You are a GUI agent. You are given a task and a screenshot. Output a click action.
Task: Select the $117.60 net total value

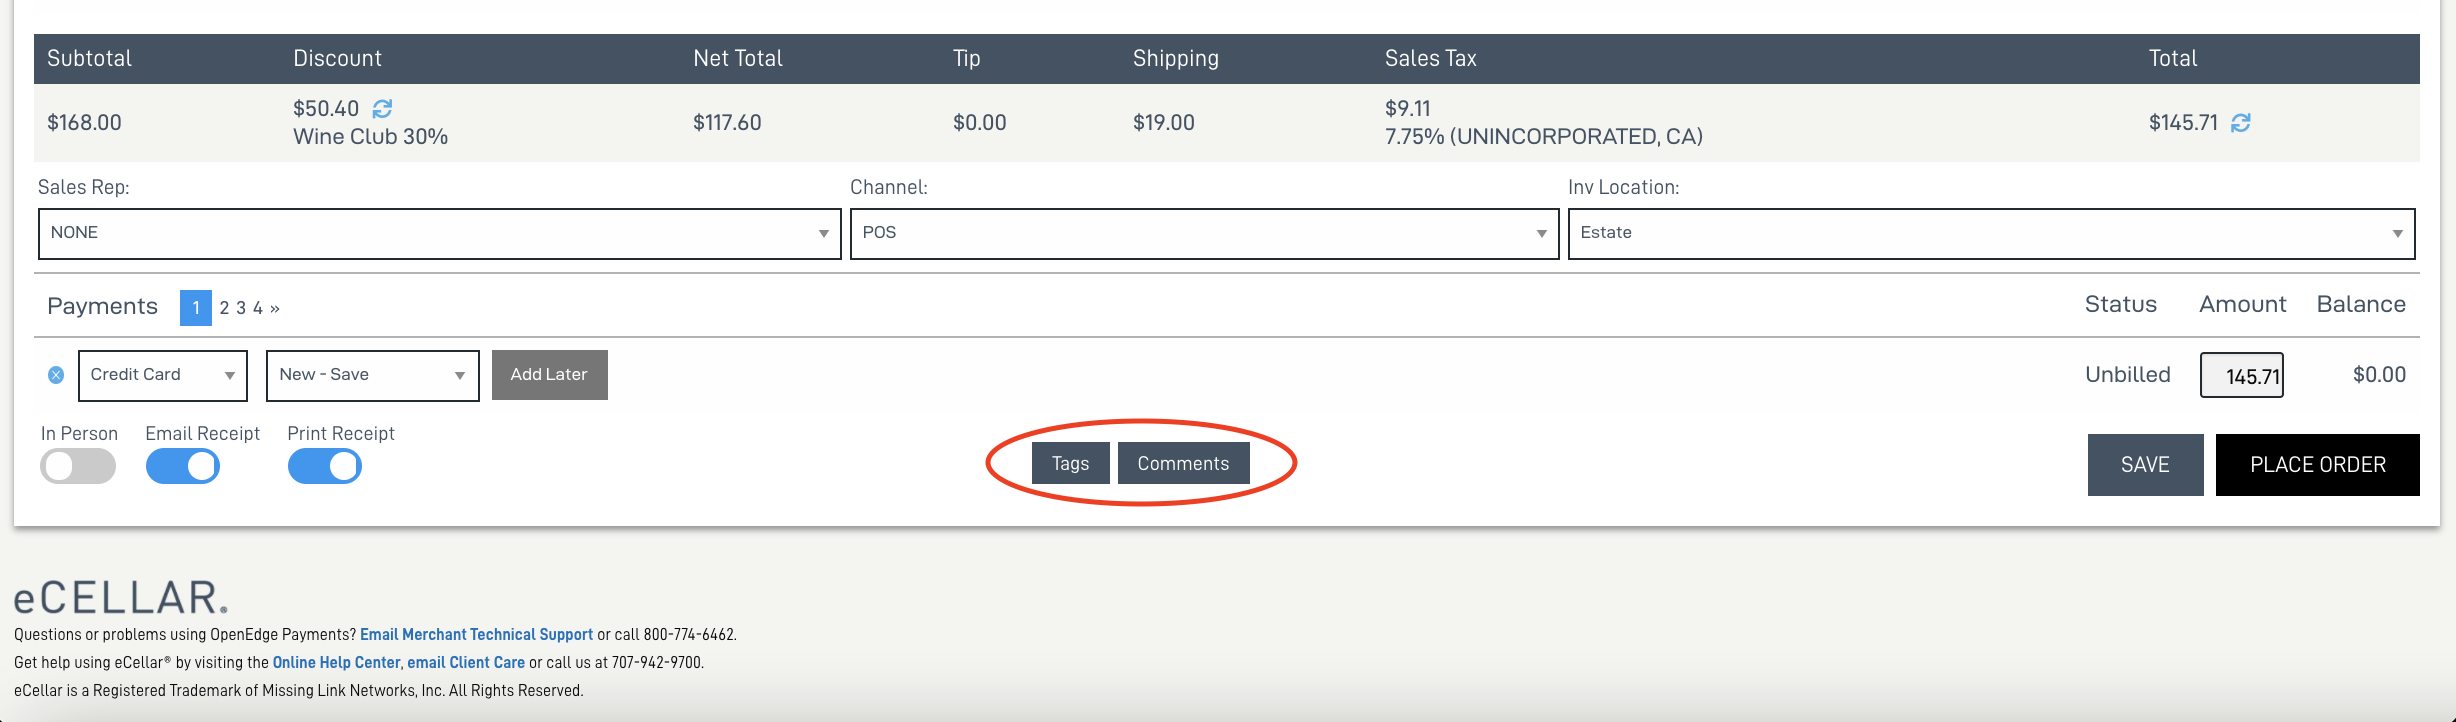coord(727,122)
